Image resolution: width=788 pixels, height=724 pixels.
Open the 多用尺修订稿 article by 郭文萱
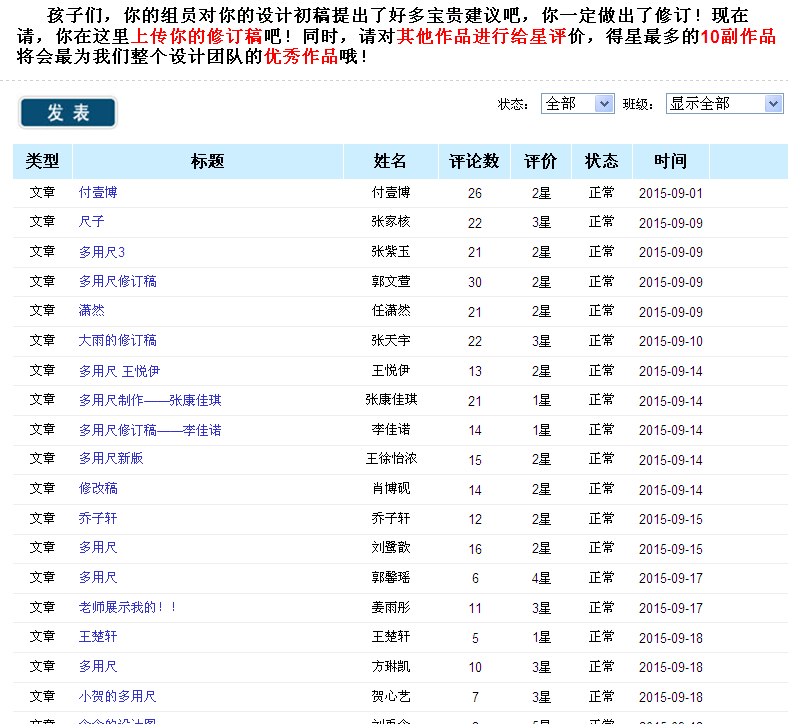pyautogui.click(x=118, y=281)
